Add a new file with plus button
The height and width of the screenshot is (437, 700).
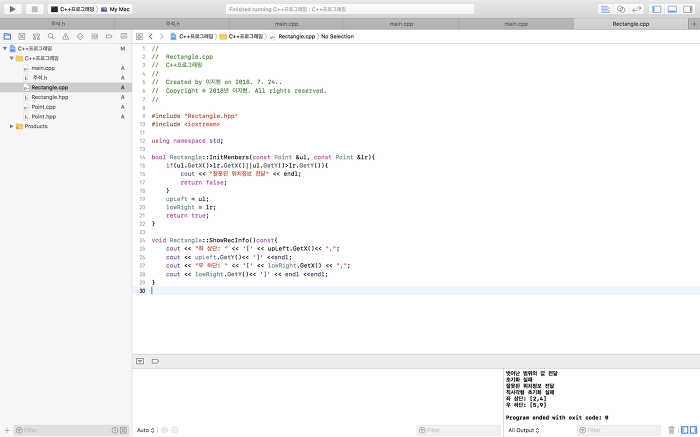pos(7,430)
